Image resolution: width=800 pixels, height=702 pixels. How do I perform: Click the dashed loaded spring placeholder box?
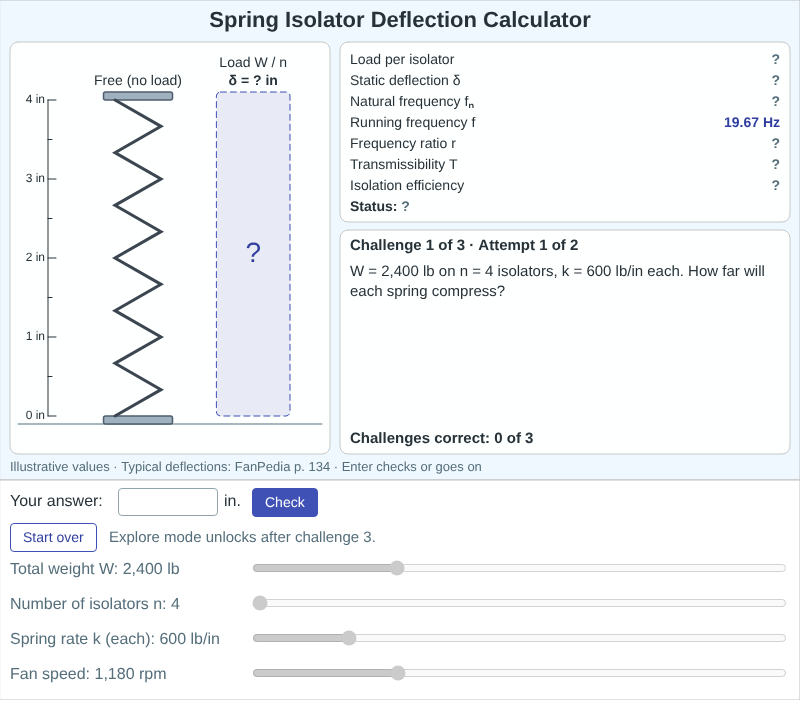254,254
